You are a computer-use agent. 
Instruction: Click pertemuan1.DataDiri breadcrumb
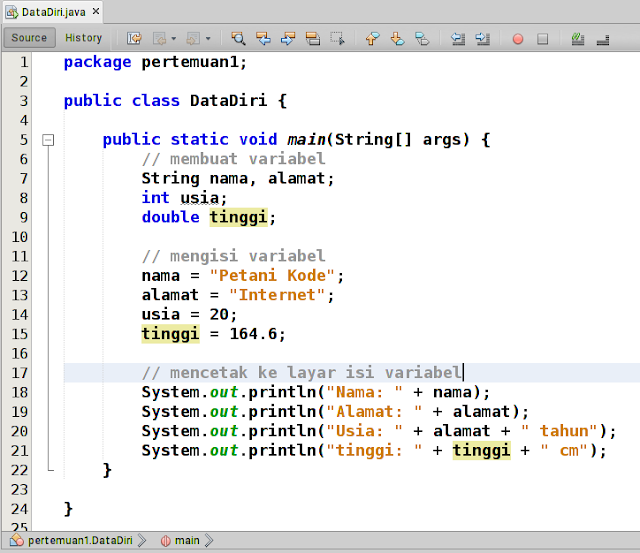[80, 540]
